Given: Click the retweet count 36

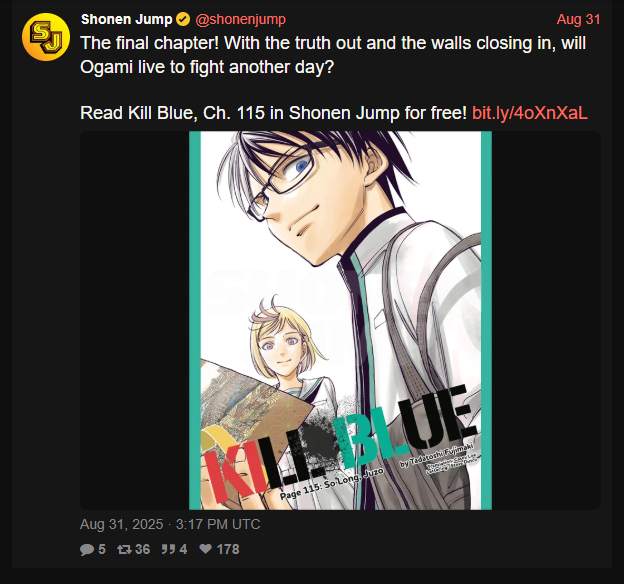Looking at the screenshot, I should coord(142,549).
